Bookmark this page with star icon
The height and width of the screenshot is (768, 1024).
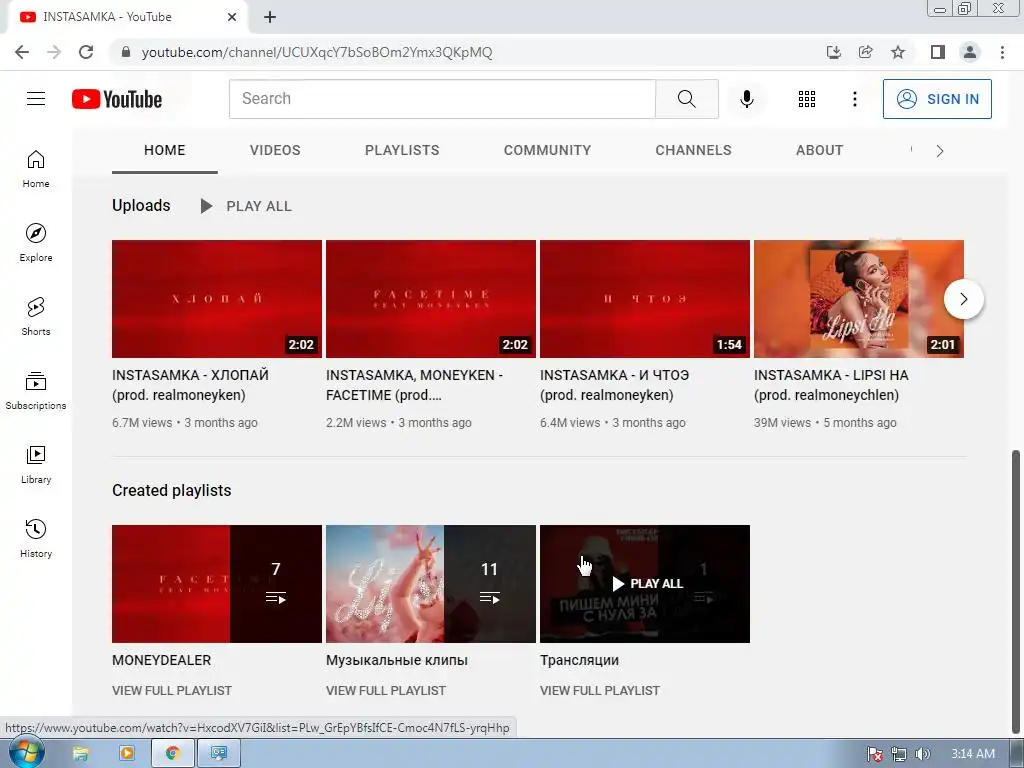point(898,52)
